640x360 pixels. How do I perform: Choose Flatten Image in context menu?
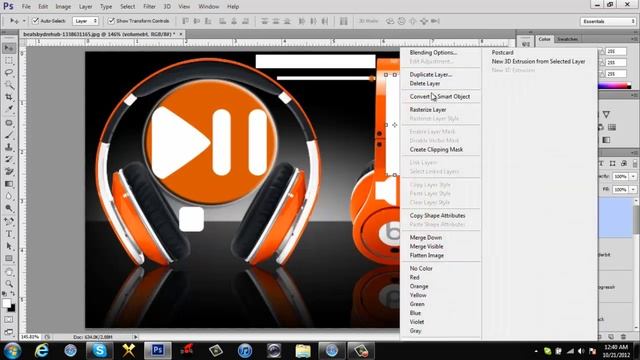(x=427, y=256)
